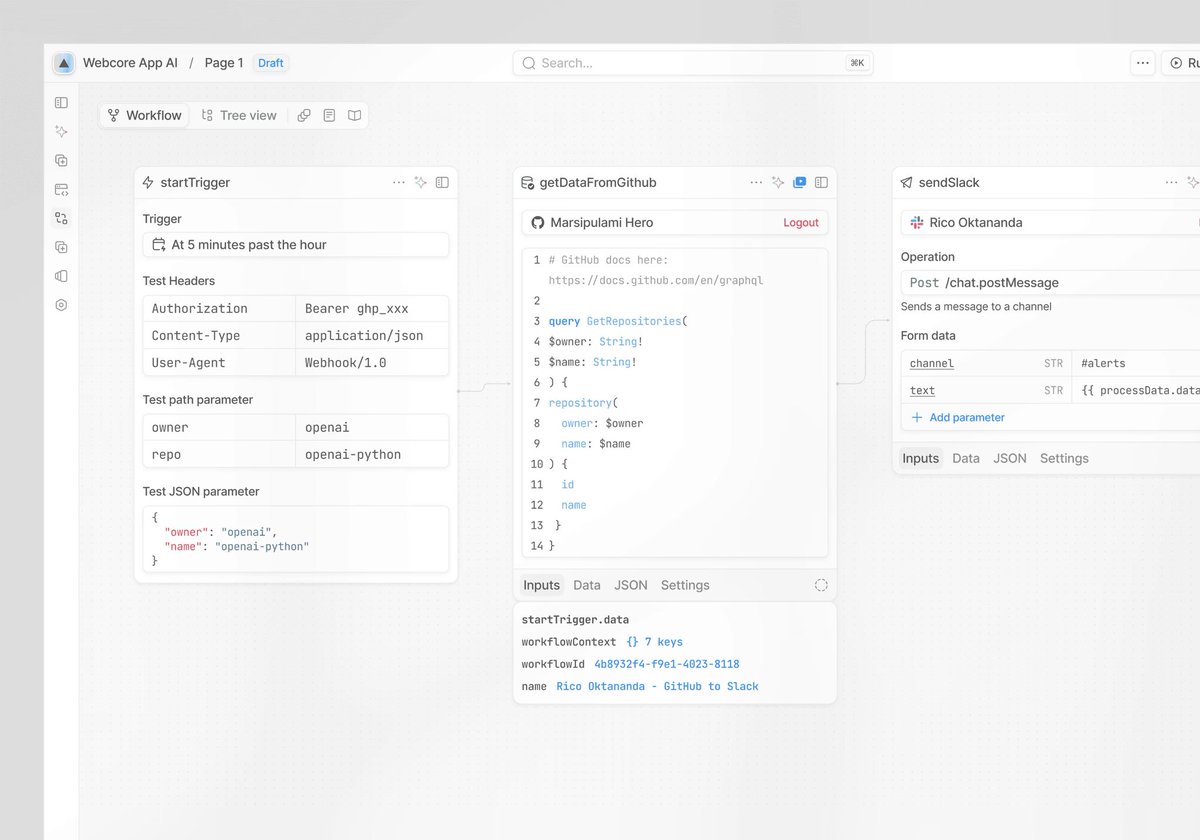Screen dimensions: 1200x840
Task: Click the 'owner' path parameter key cell
Action: coord(219,428)
